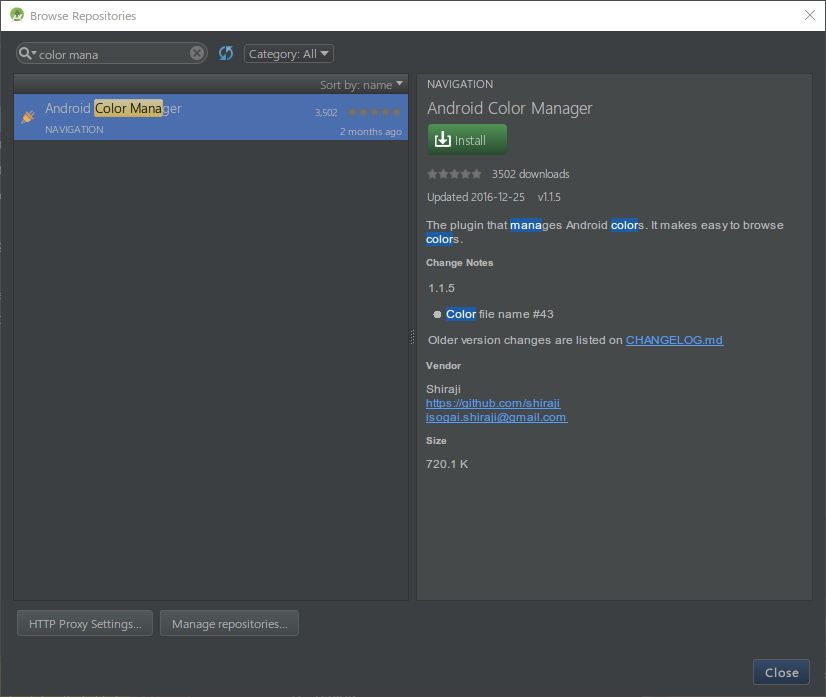Close the Browse Repositories window with X
Screen dimensions: 826x697
(x=810, y=15)
